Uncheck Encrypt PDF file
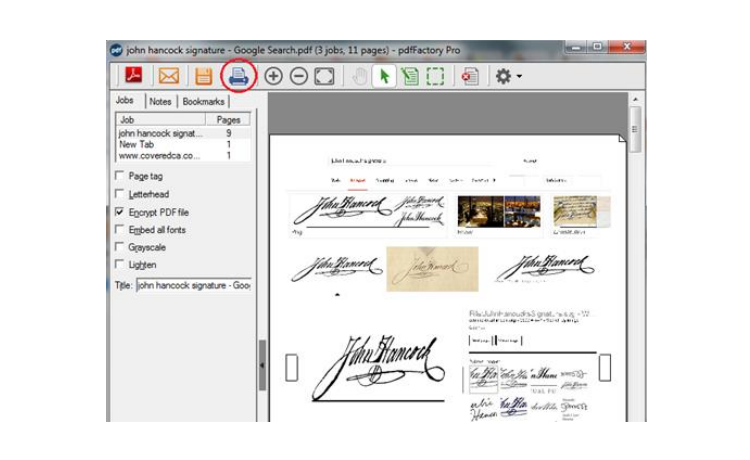 [120, 211]
